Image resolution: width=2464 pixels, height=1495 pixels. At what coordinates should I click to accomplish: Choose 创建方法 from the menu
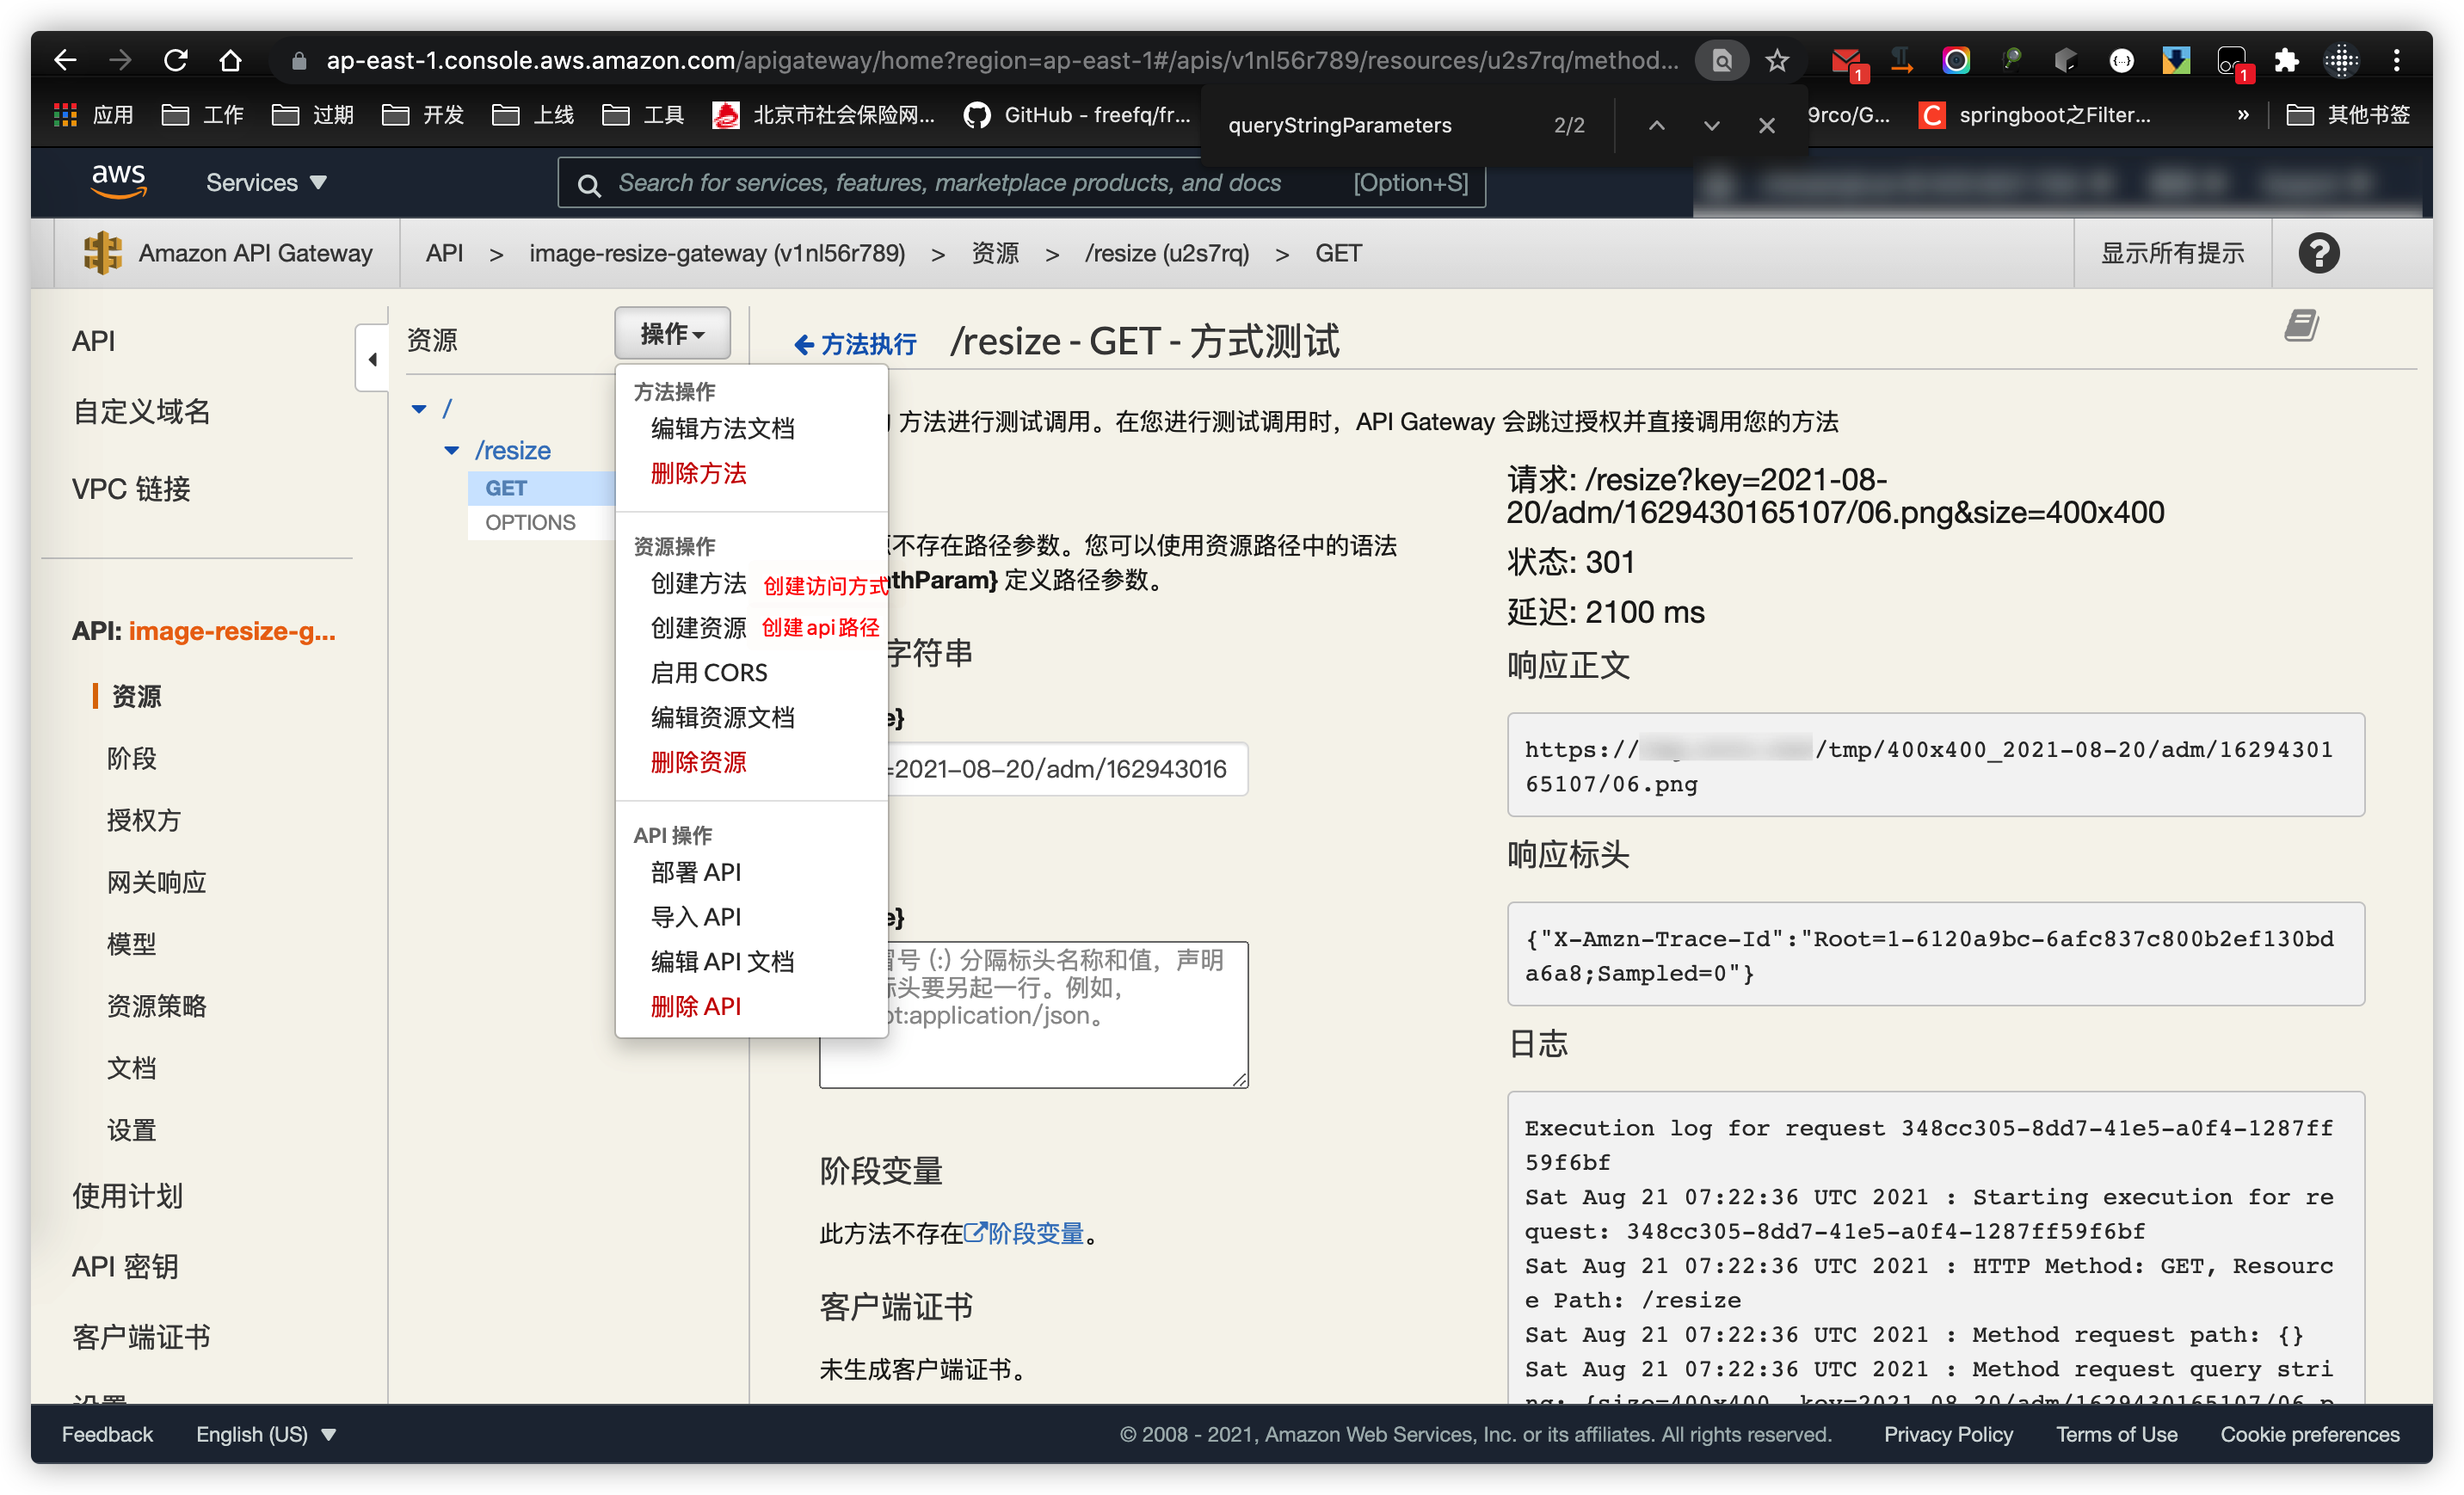[698, 583]
